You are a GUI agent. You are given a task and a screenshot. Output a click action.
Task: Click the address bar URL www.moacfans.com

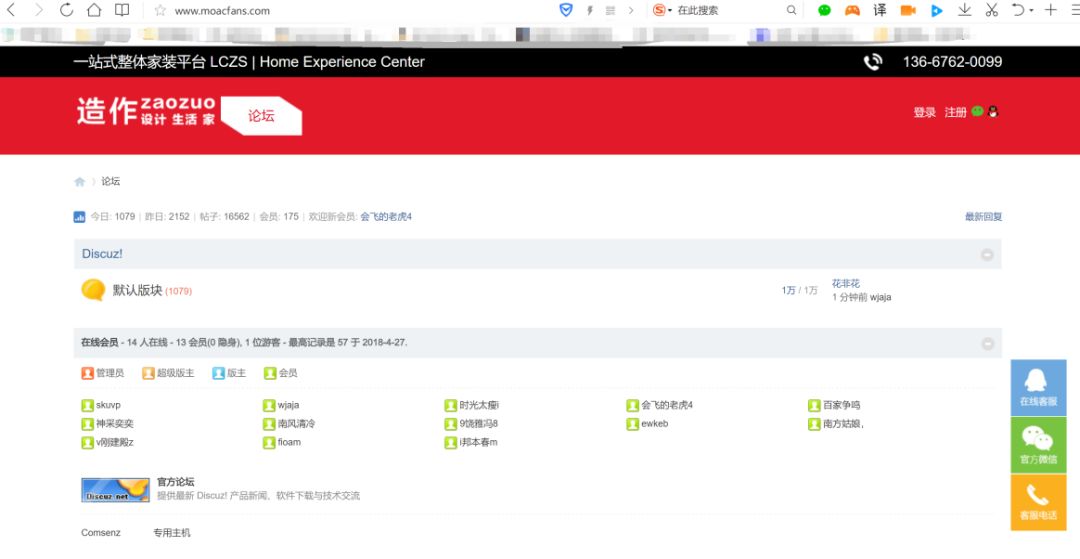[222, 11]
